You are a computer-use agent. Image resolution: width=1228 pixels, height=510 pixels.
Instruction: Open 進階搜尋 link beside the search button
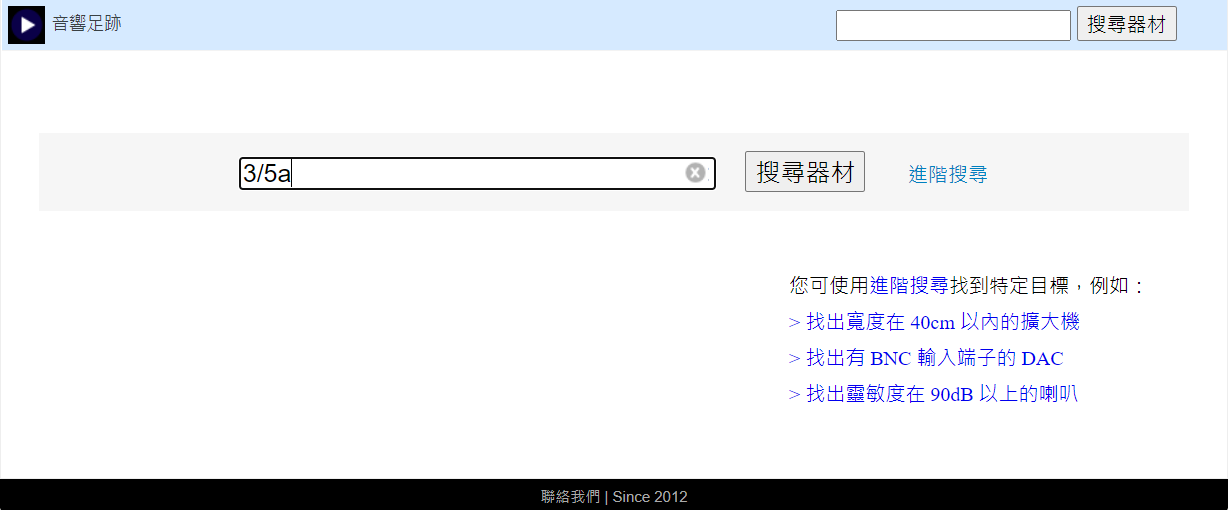pos(948,174)
